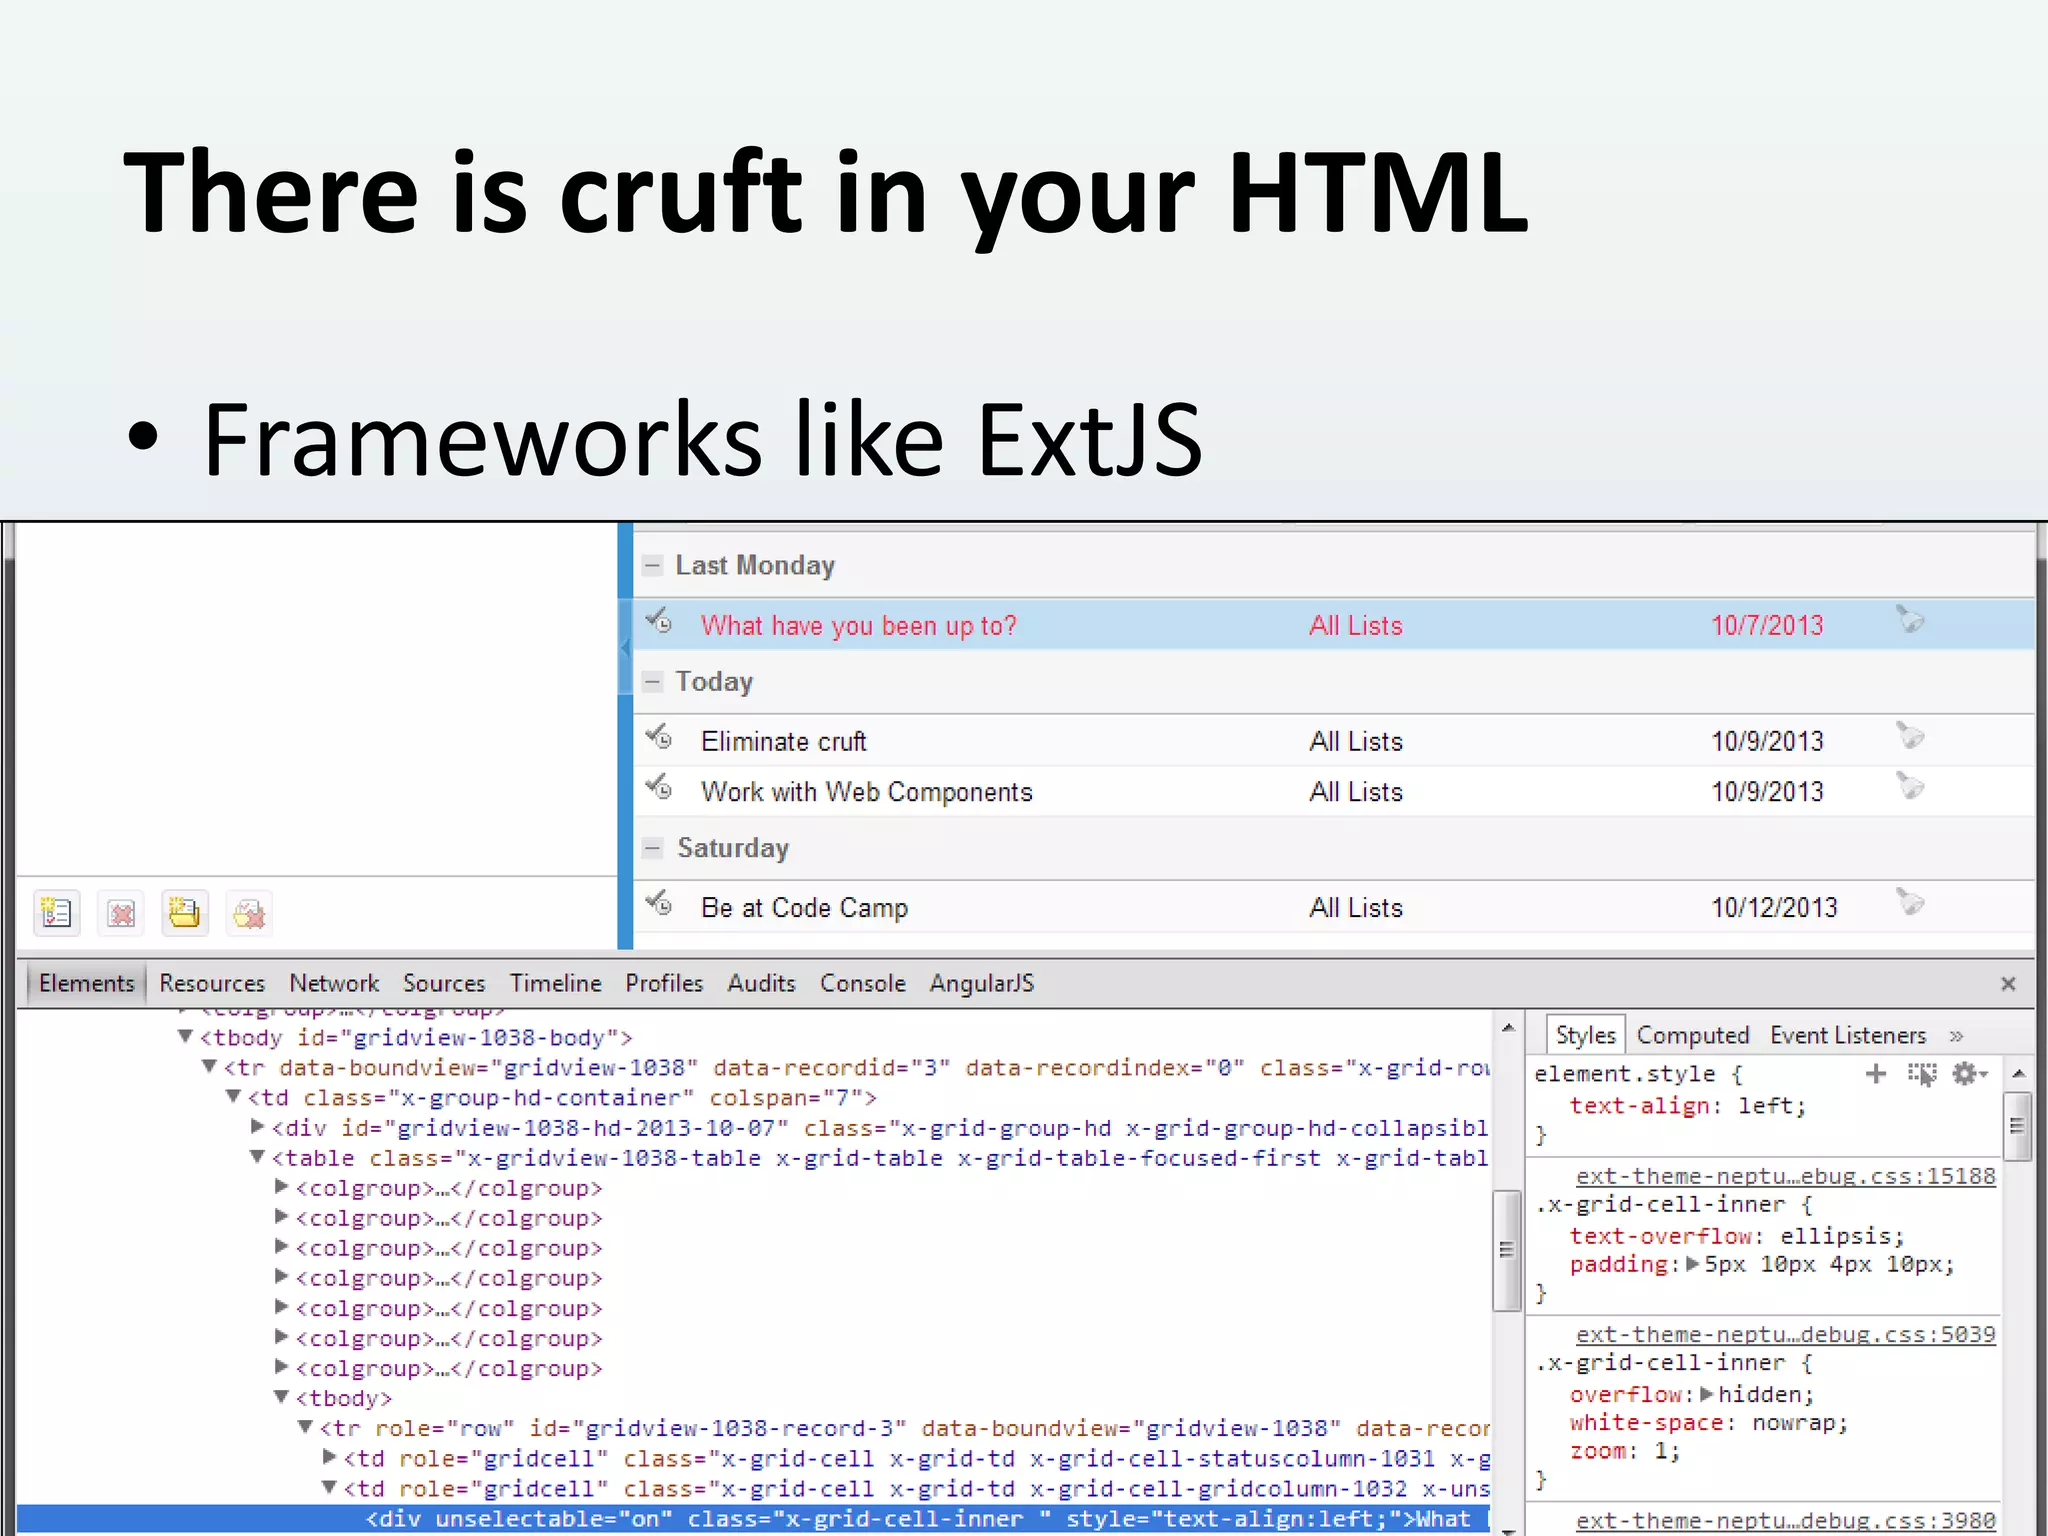Open the Console tab
The height and width of the screenshot is (1536, 2048).
[x=862, y=983]
